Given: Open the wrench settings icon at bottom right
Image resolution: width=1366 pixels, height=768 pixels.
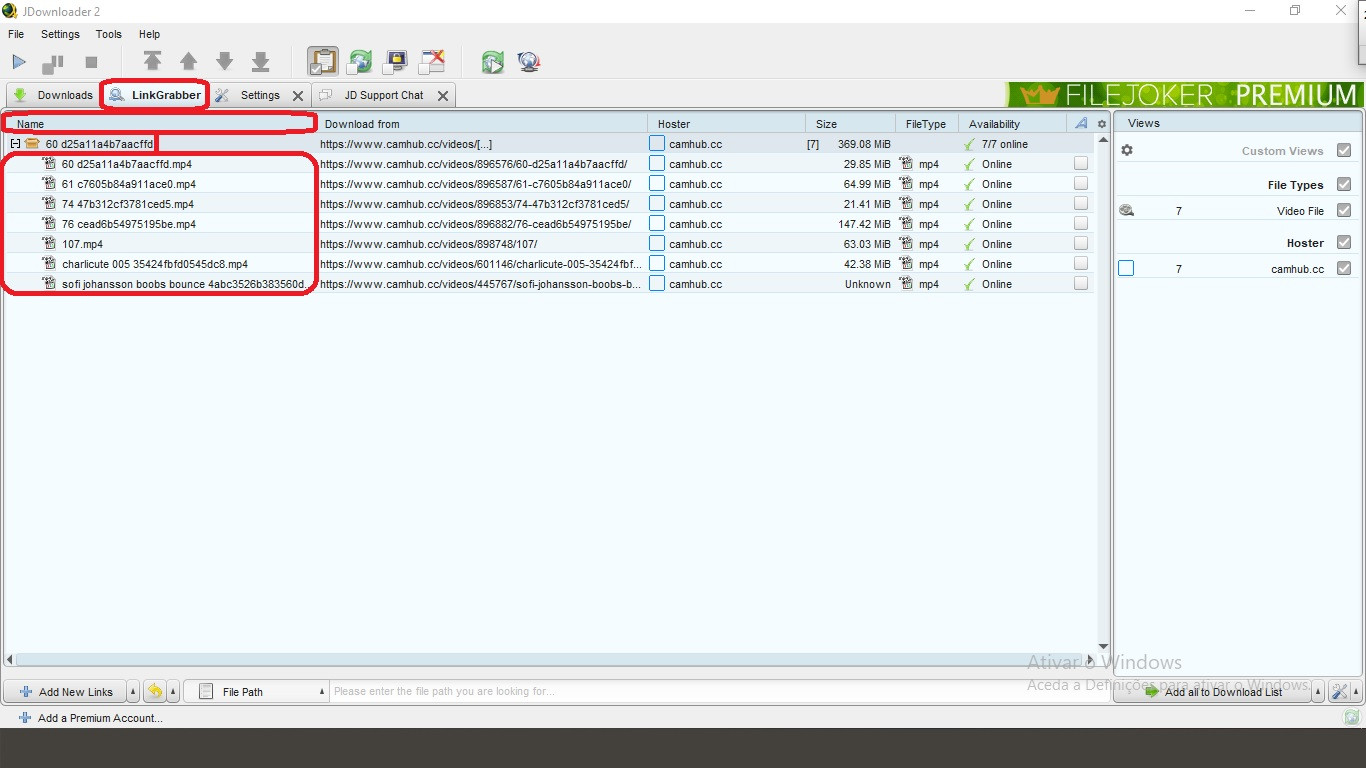Looking at the screenshot, I should 1339,692.
